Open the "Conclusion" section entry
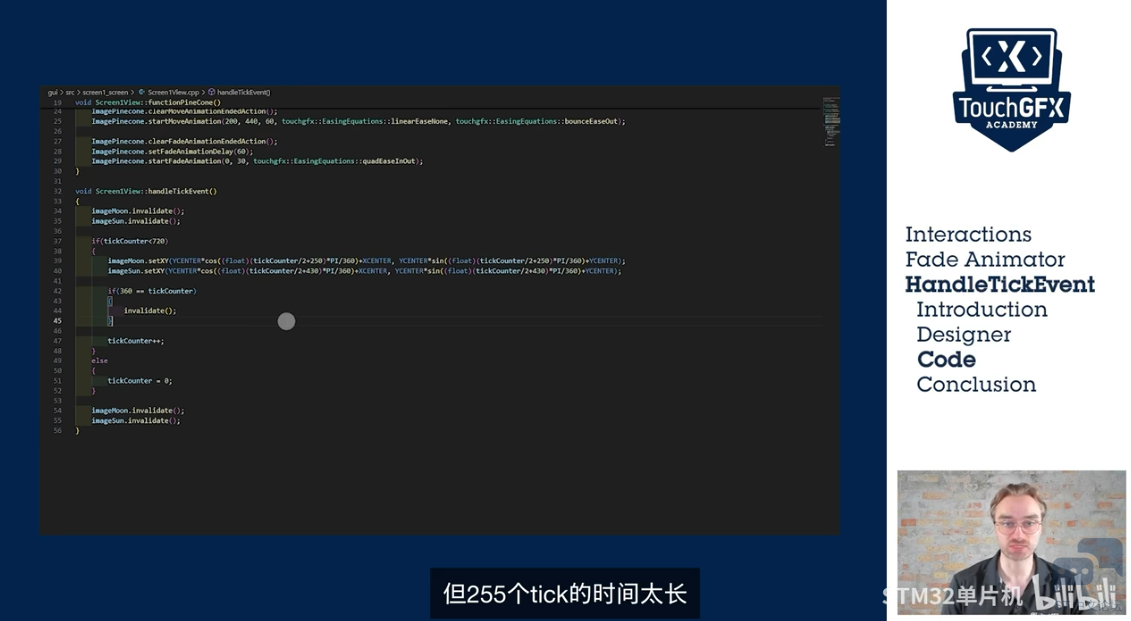This screenshot has width=1131, height=621. 976,385
